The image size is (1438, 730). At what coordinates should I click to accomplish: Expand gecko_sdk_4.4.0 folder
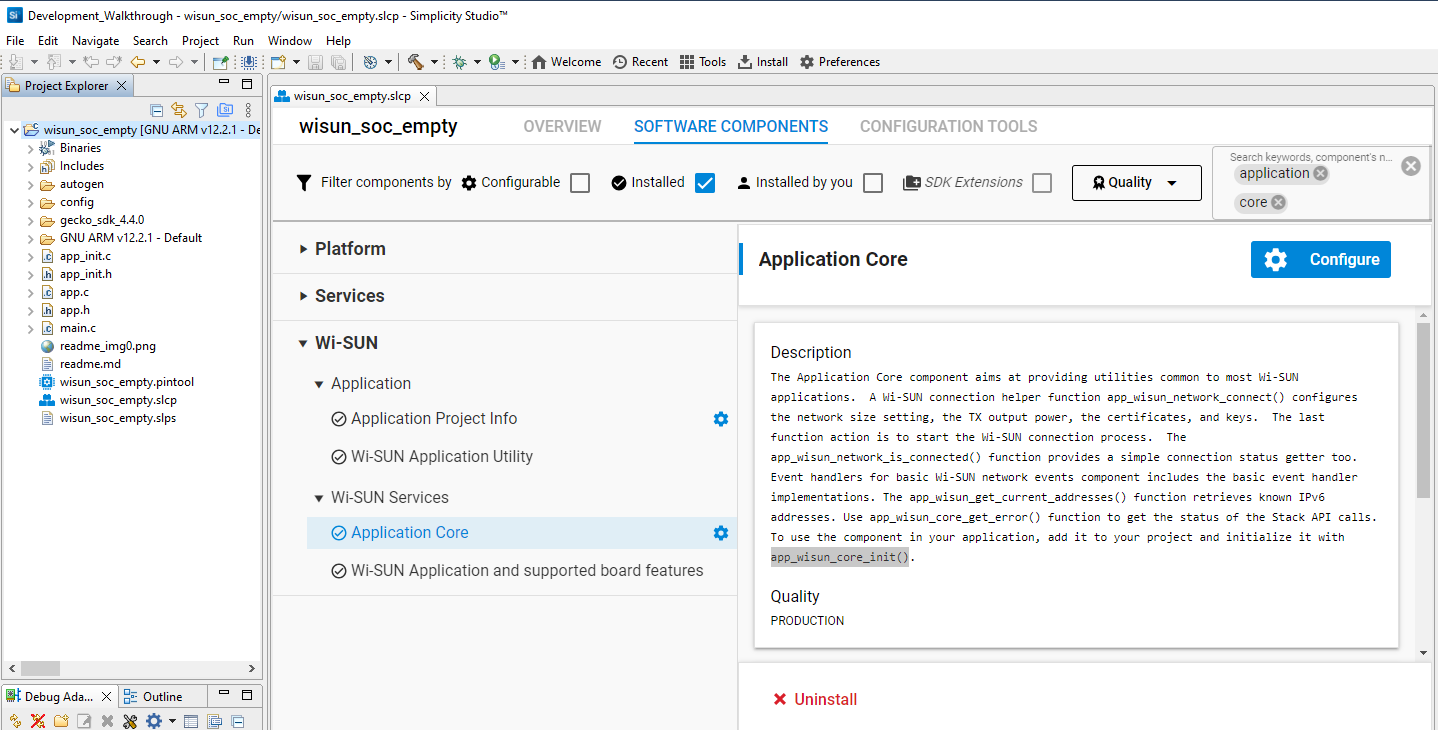tap(30, 220)
